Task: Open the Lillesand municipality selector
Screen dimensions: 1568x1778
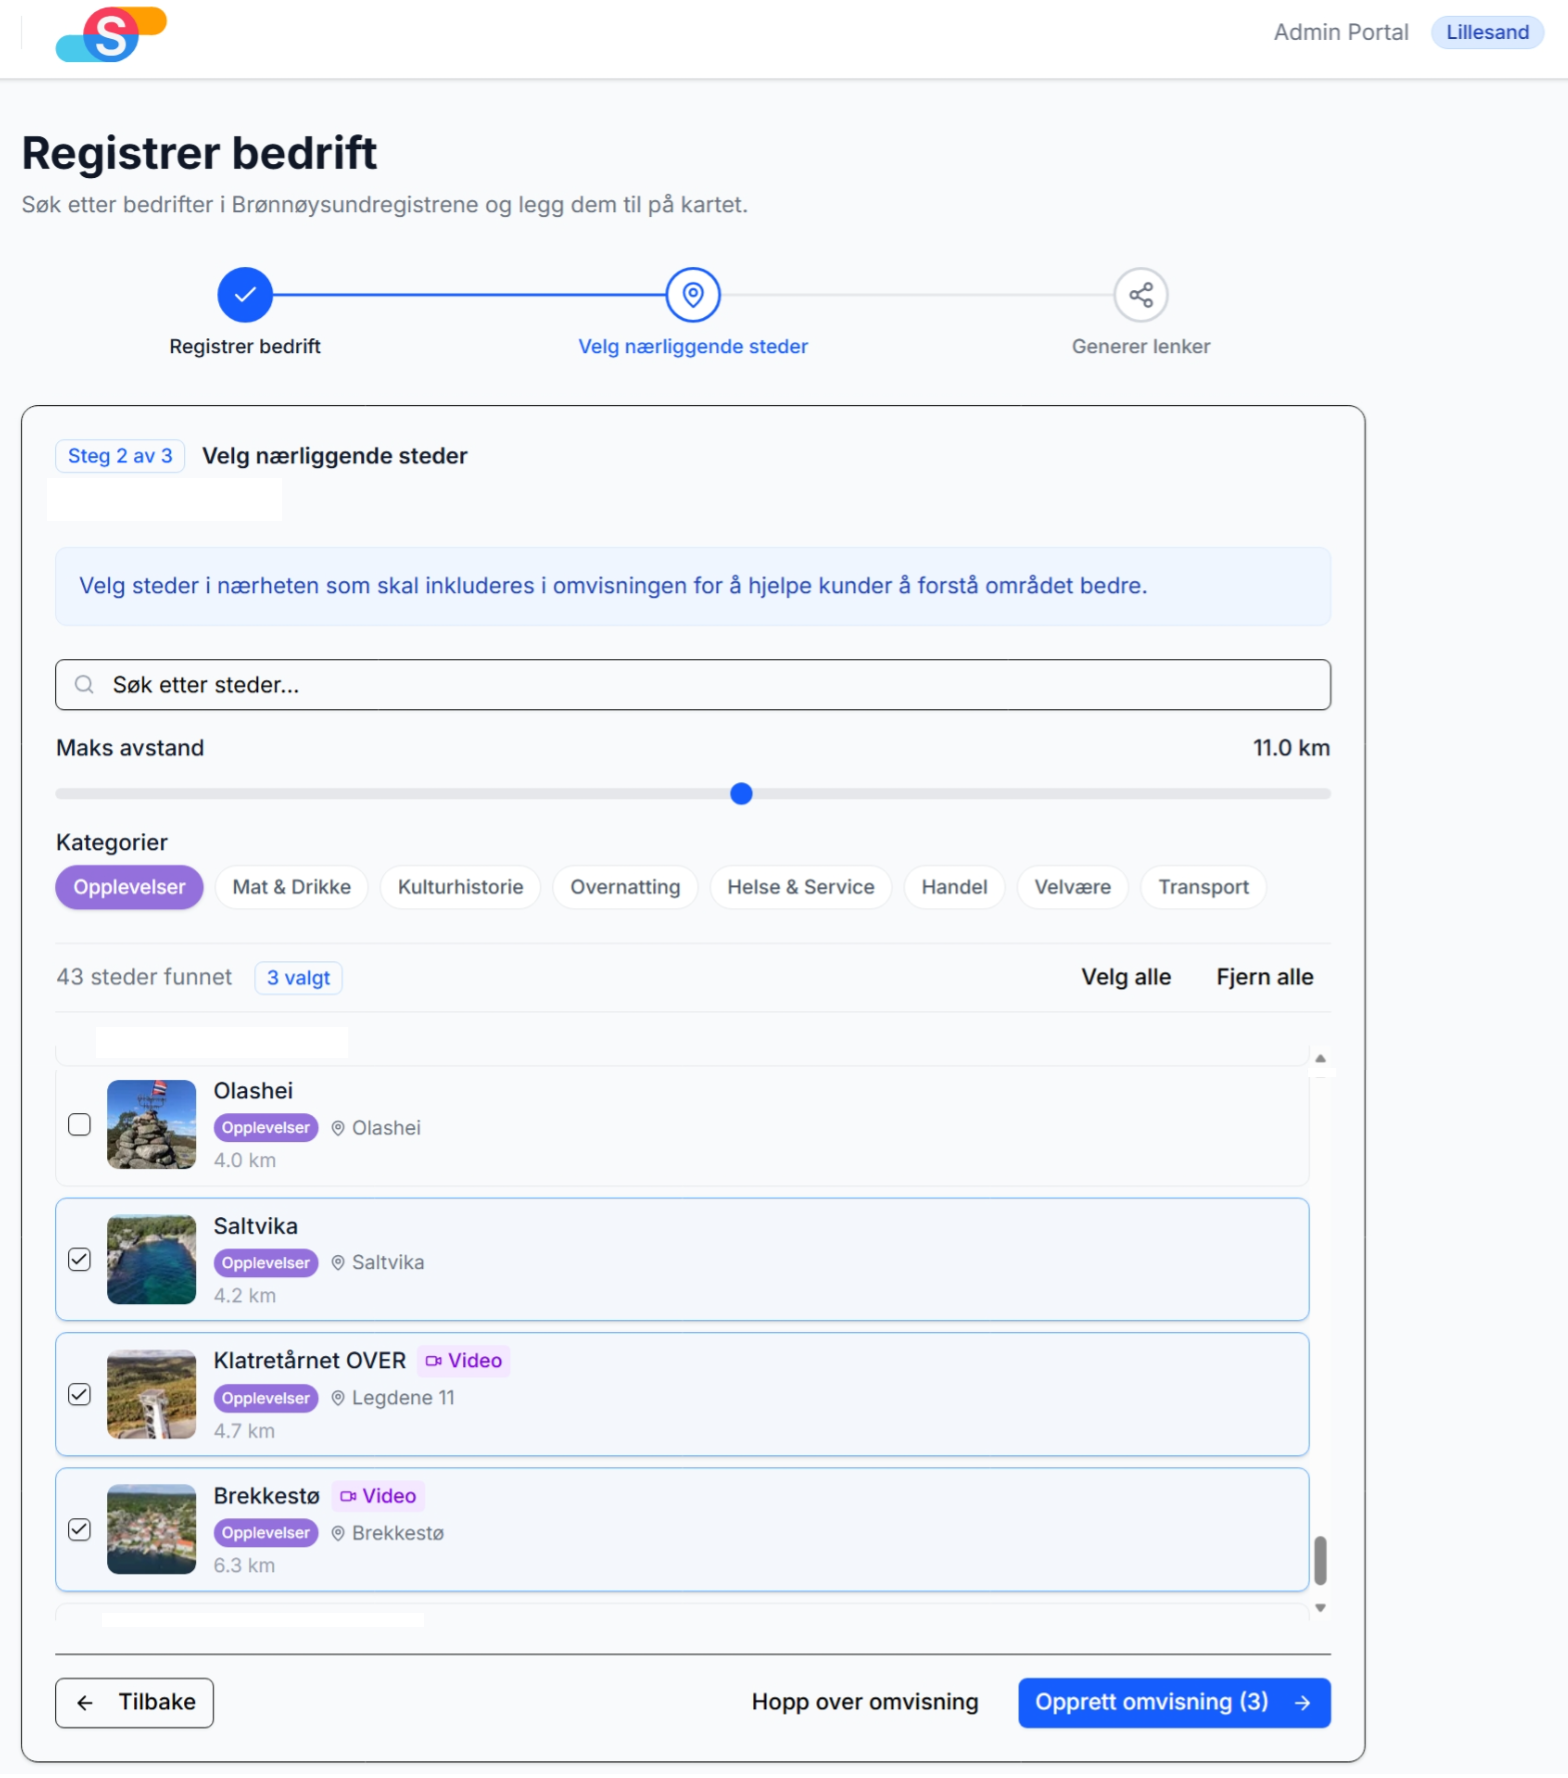Action: pyautogui.click(x=1487, y=32)
